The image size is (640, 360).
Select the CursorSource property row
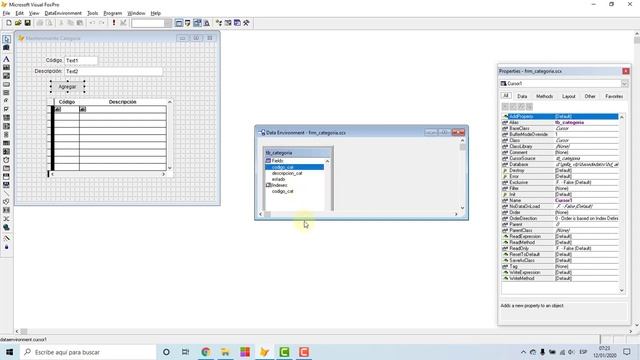[x=560, y=158]
